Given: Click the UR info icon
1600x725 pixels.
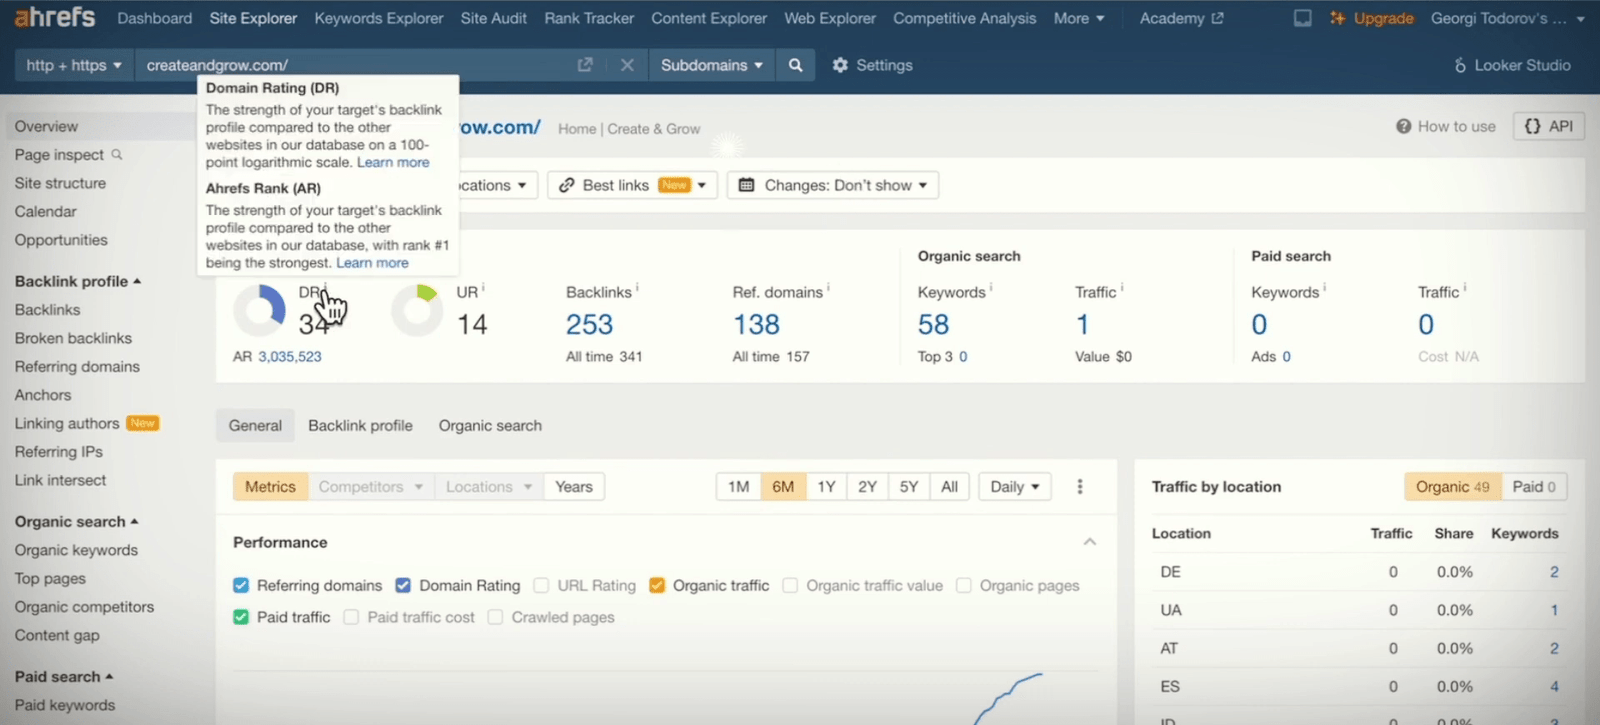Looking at the screenshot, I should [x=483, y=288].
